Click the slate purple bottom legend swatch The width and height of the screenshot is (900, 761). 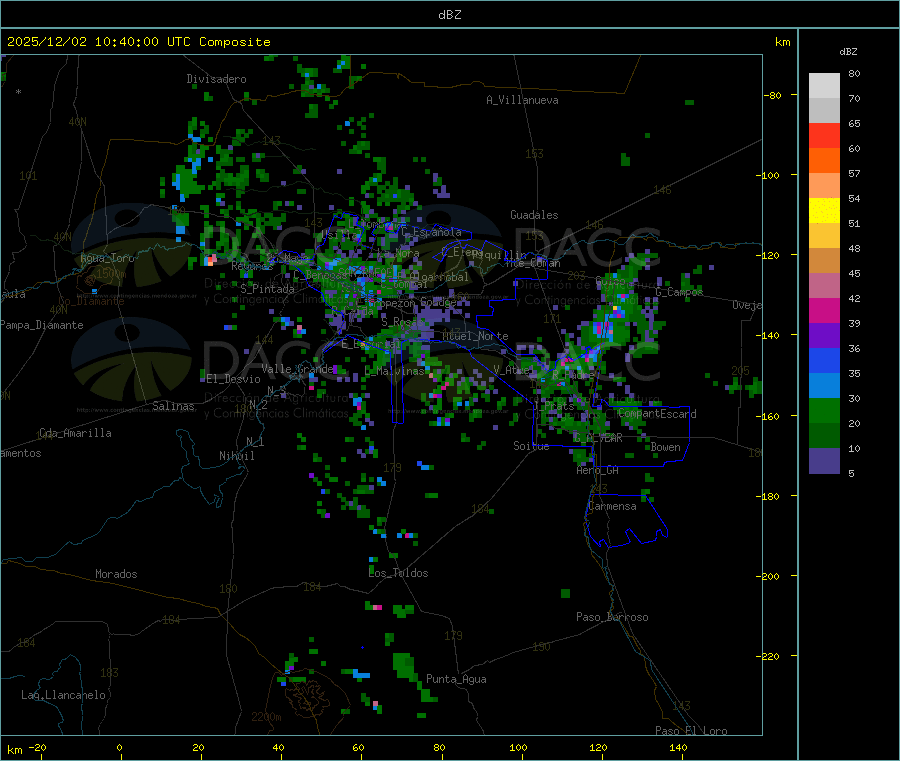pos(824,461)
